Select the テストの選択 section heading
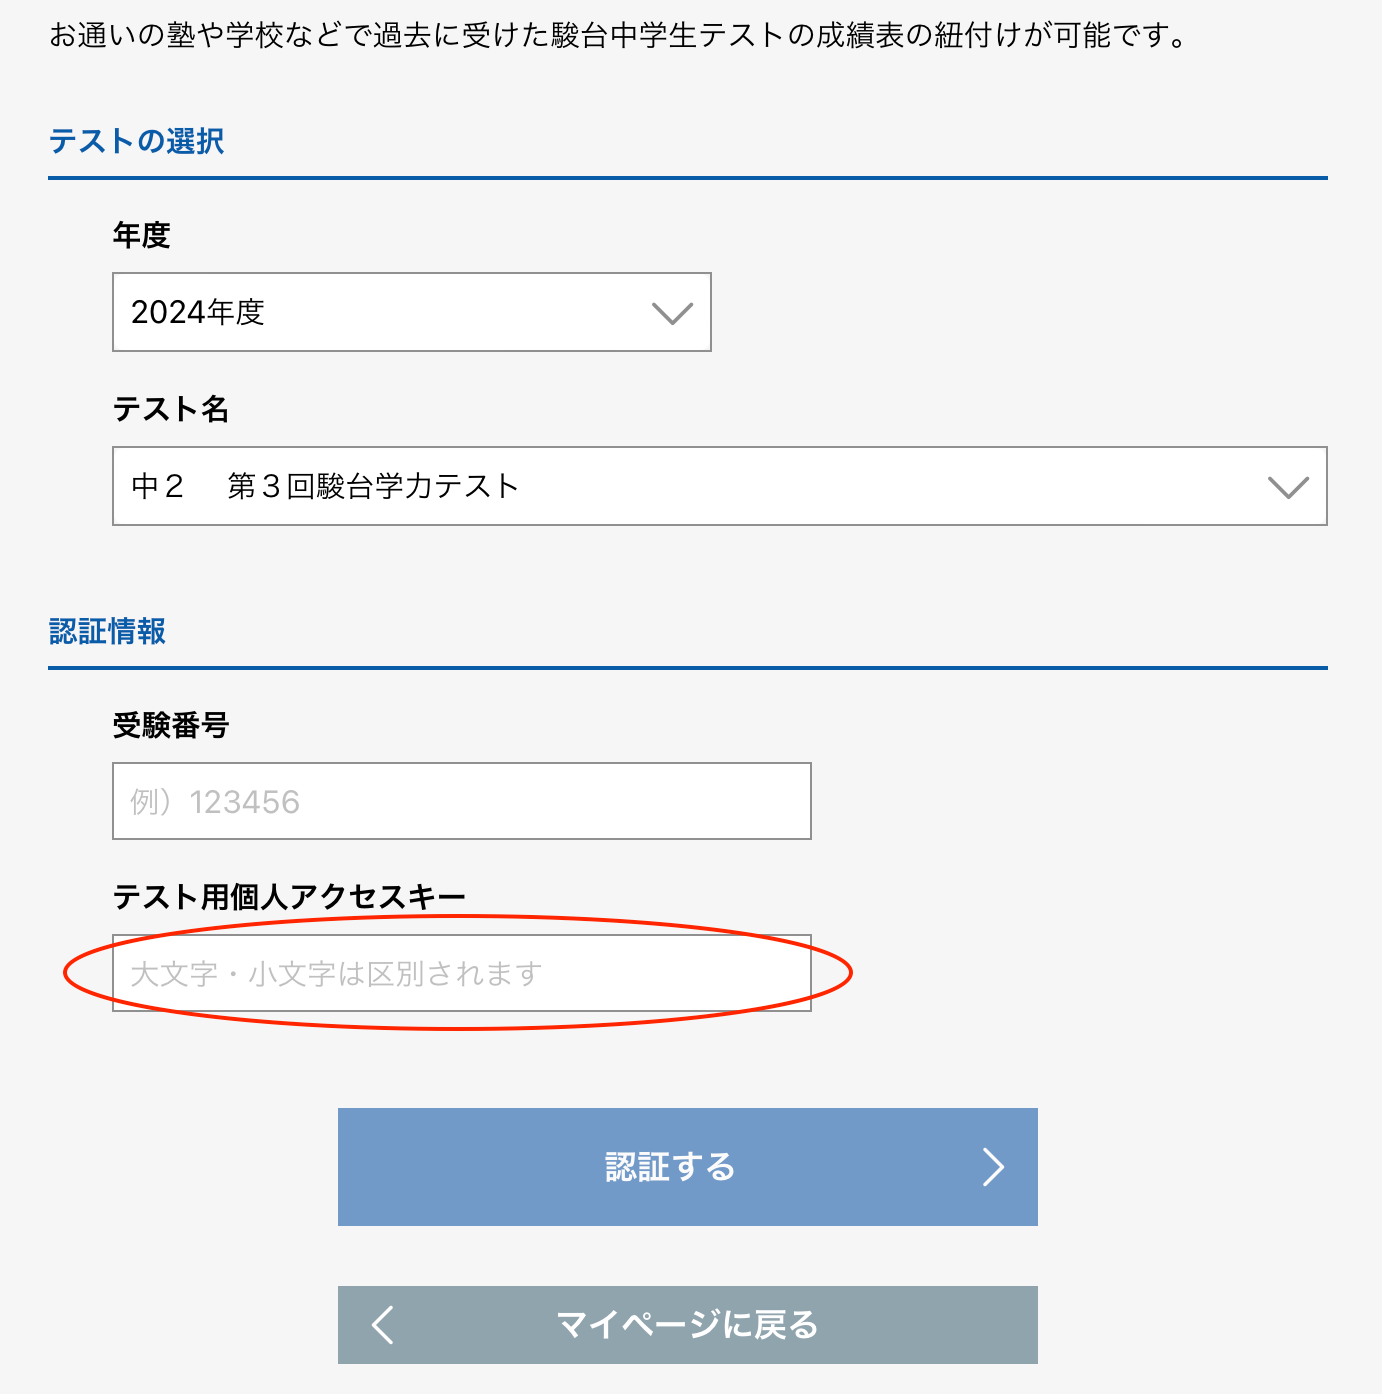The height and width of the screenshot is (1394, 1382). tap(137, 141)
